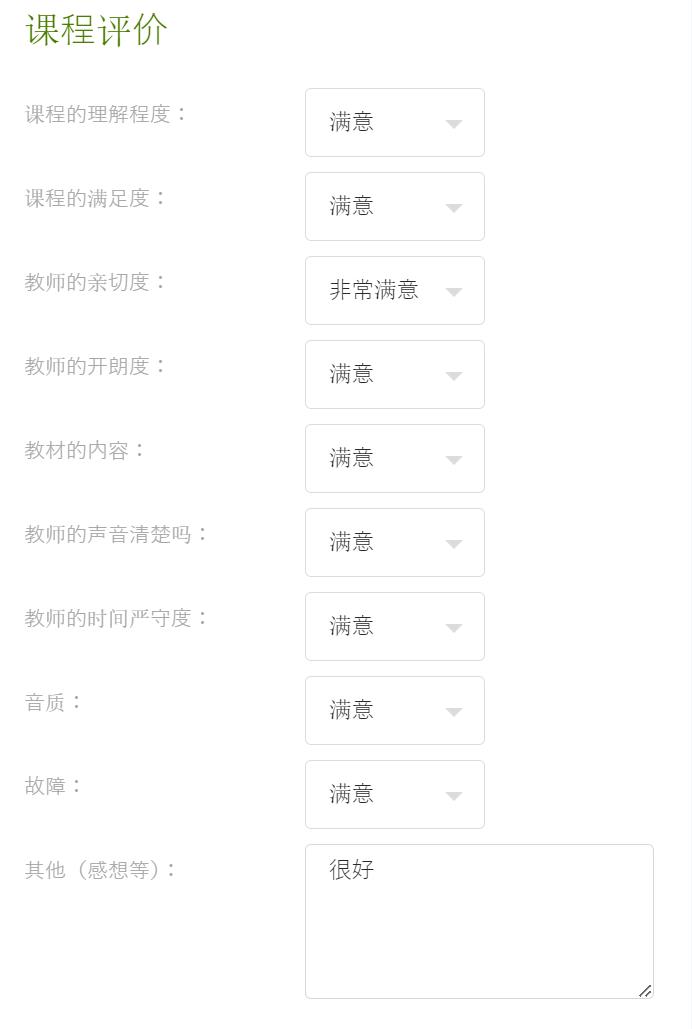
Task: Click the arrow icon in 教师的开朗度 dropdown
Action: [x=454, y=376]
